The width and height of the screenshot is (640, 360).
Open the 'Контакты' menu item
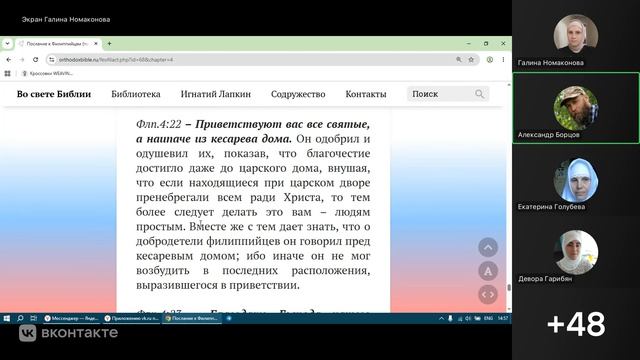[366, 94]
